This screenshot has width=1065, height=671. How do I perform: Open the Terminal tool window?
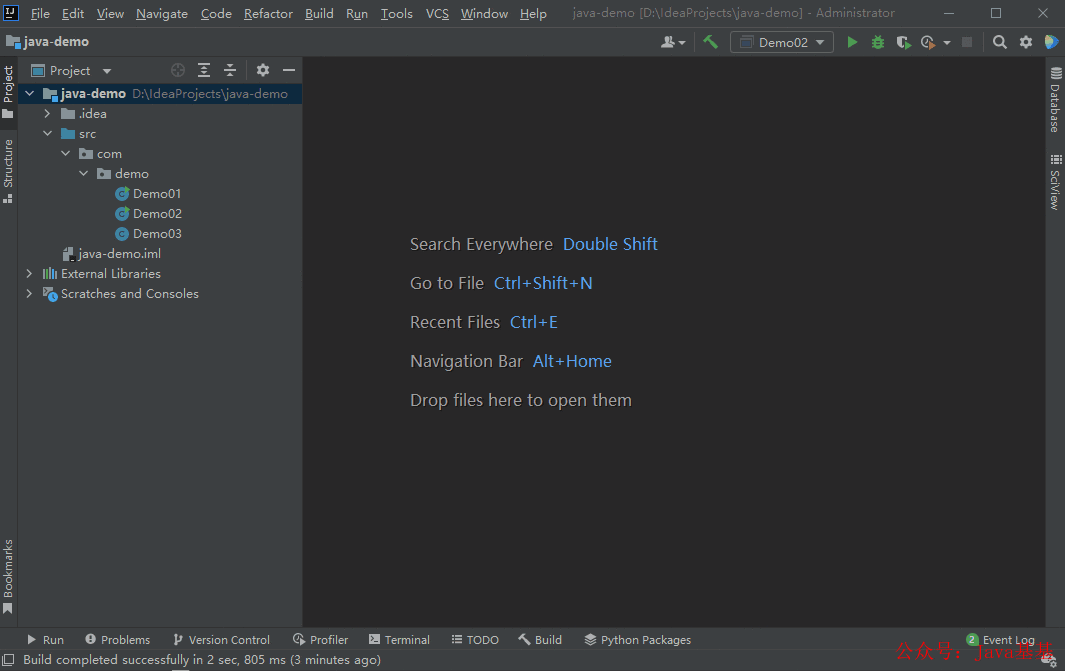(399, 640)
